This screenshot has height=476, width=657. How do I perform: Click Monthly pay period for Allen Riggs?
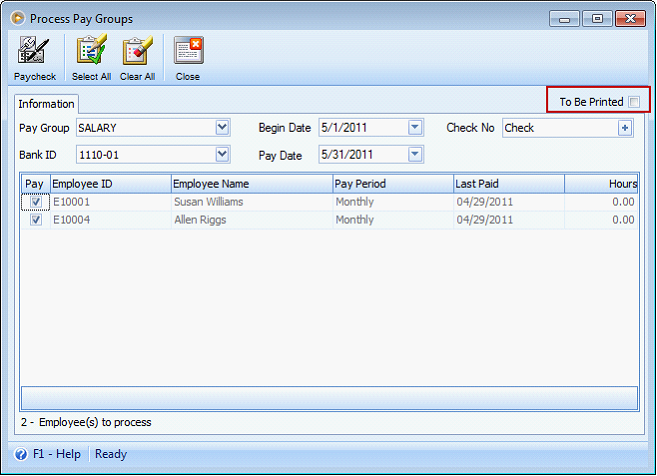[x=393, y=220]
